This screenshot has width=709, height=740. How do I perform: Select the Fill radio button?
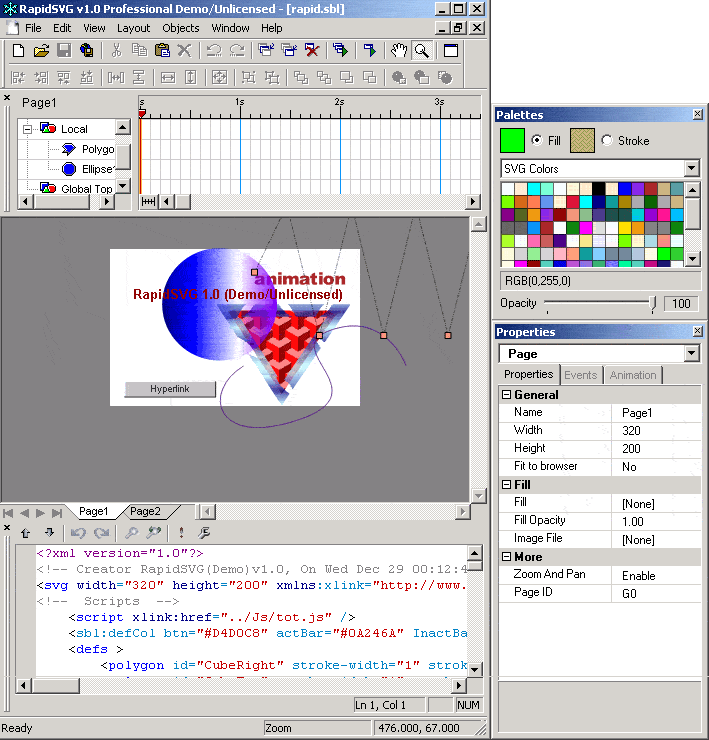537,140
